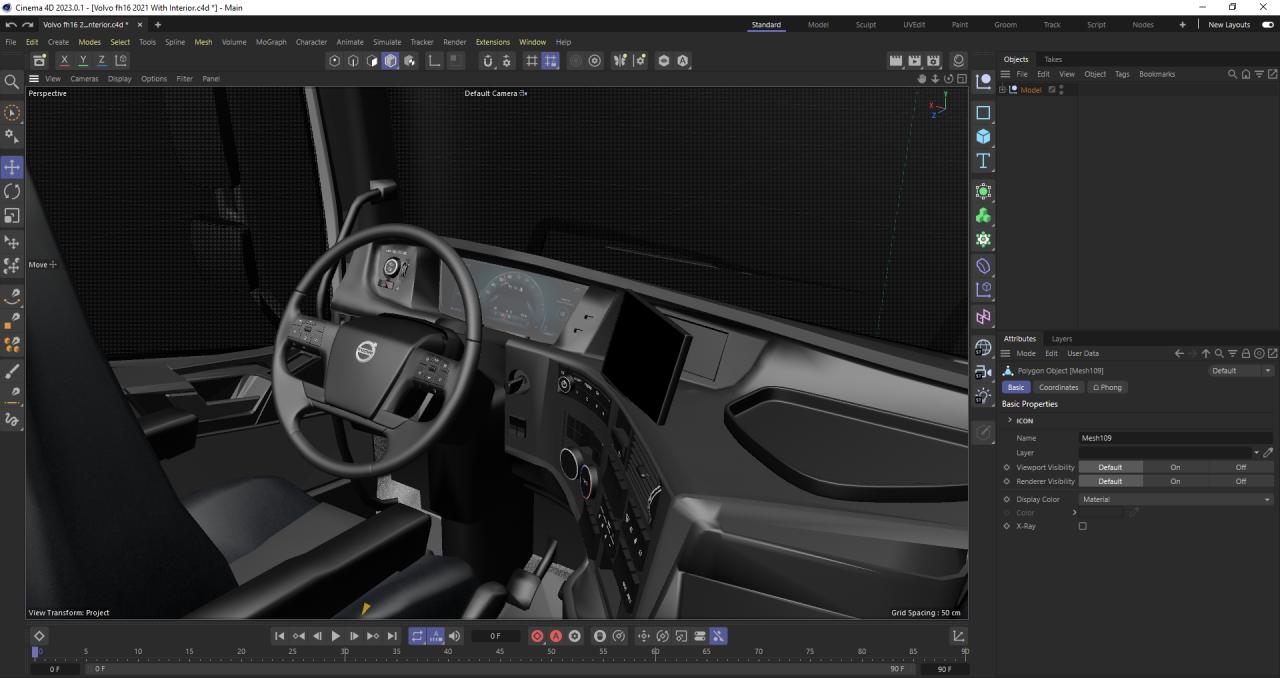Add a Camera object from the palette
1280x678 pixels.
click(983, 371)
